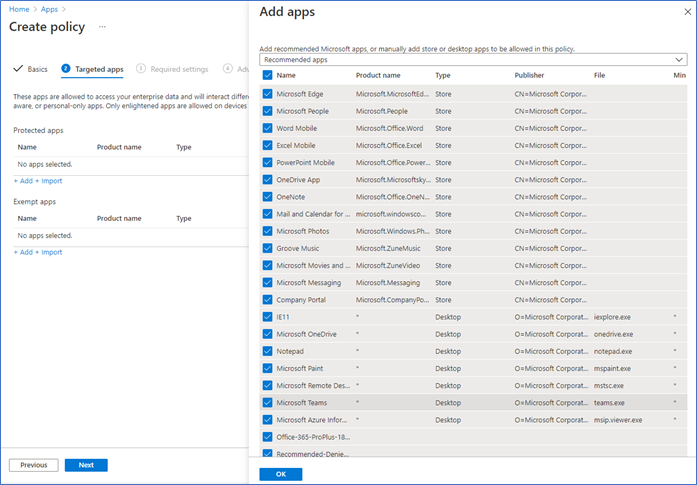Click the Previous button
The image size is (697, 485).
[x=34, y=465]
